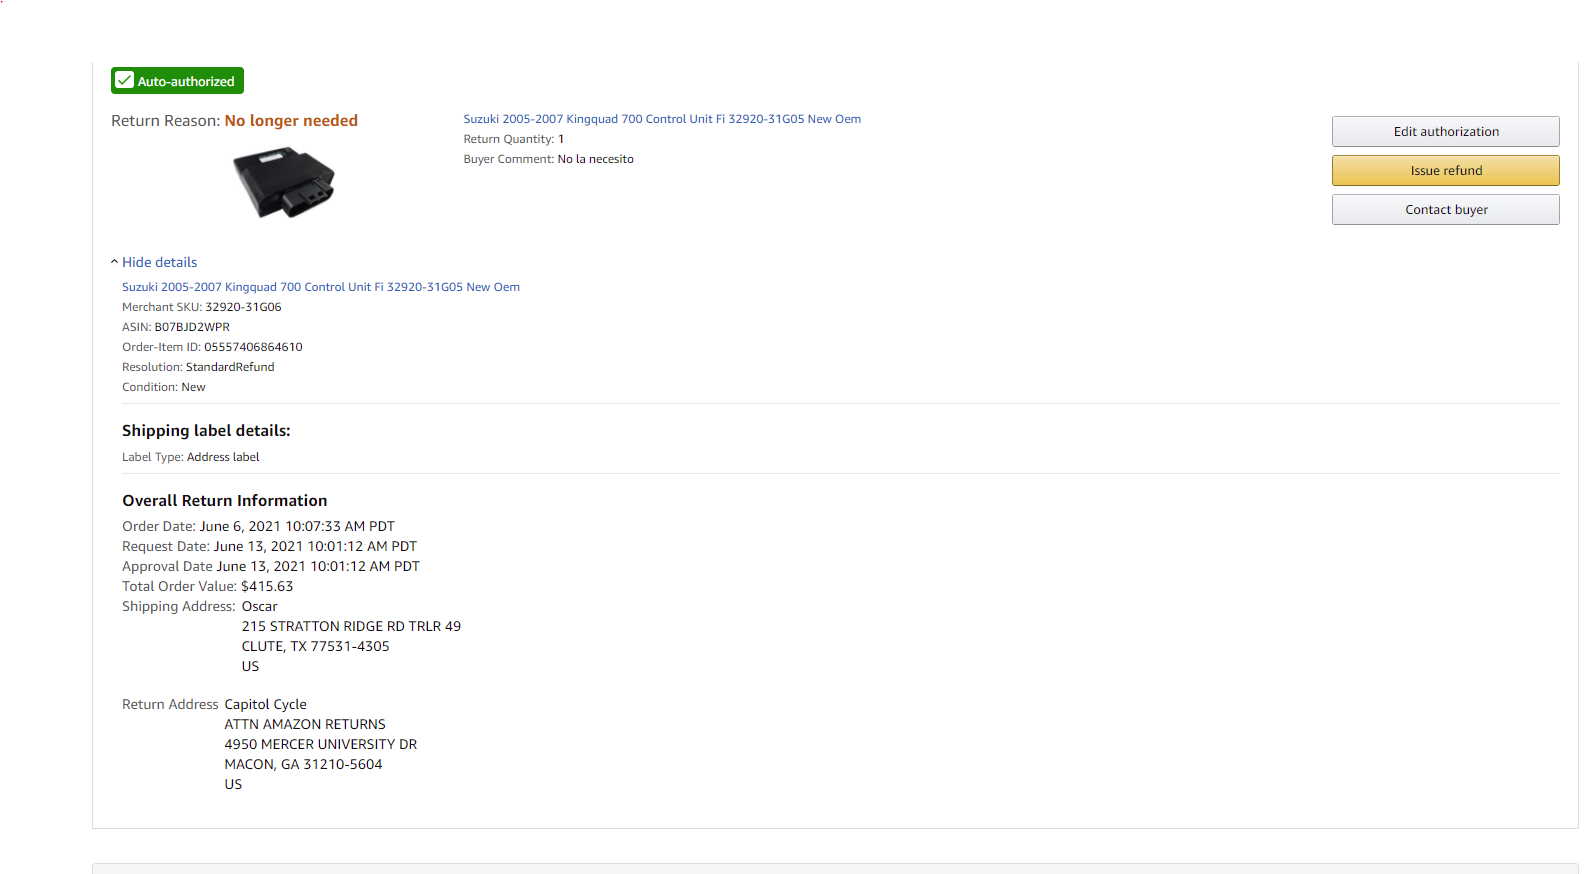The height and width of the screenshot is (874, 1589).
Task: Click the caret arrow beside Hide details
Action: [114, 262]
